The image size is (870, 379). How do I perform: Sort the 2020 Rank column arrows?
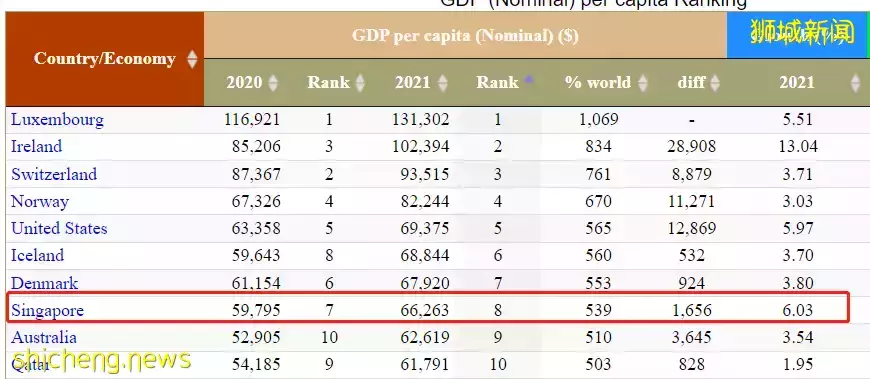360,83
